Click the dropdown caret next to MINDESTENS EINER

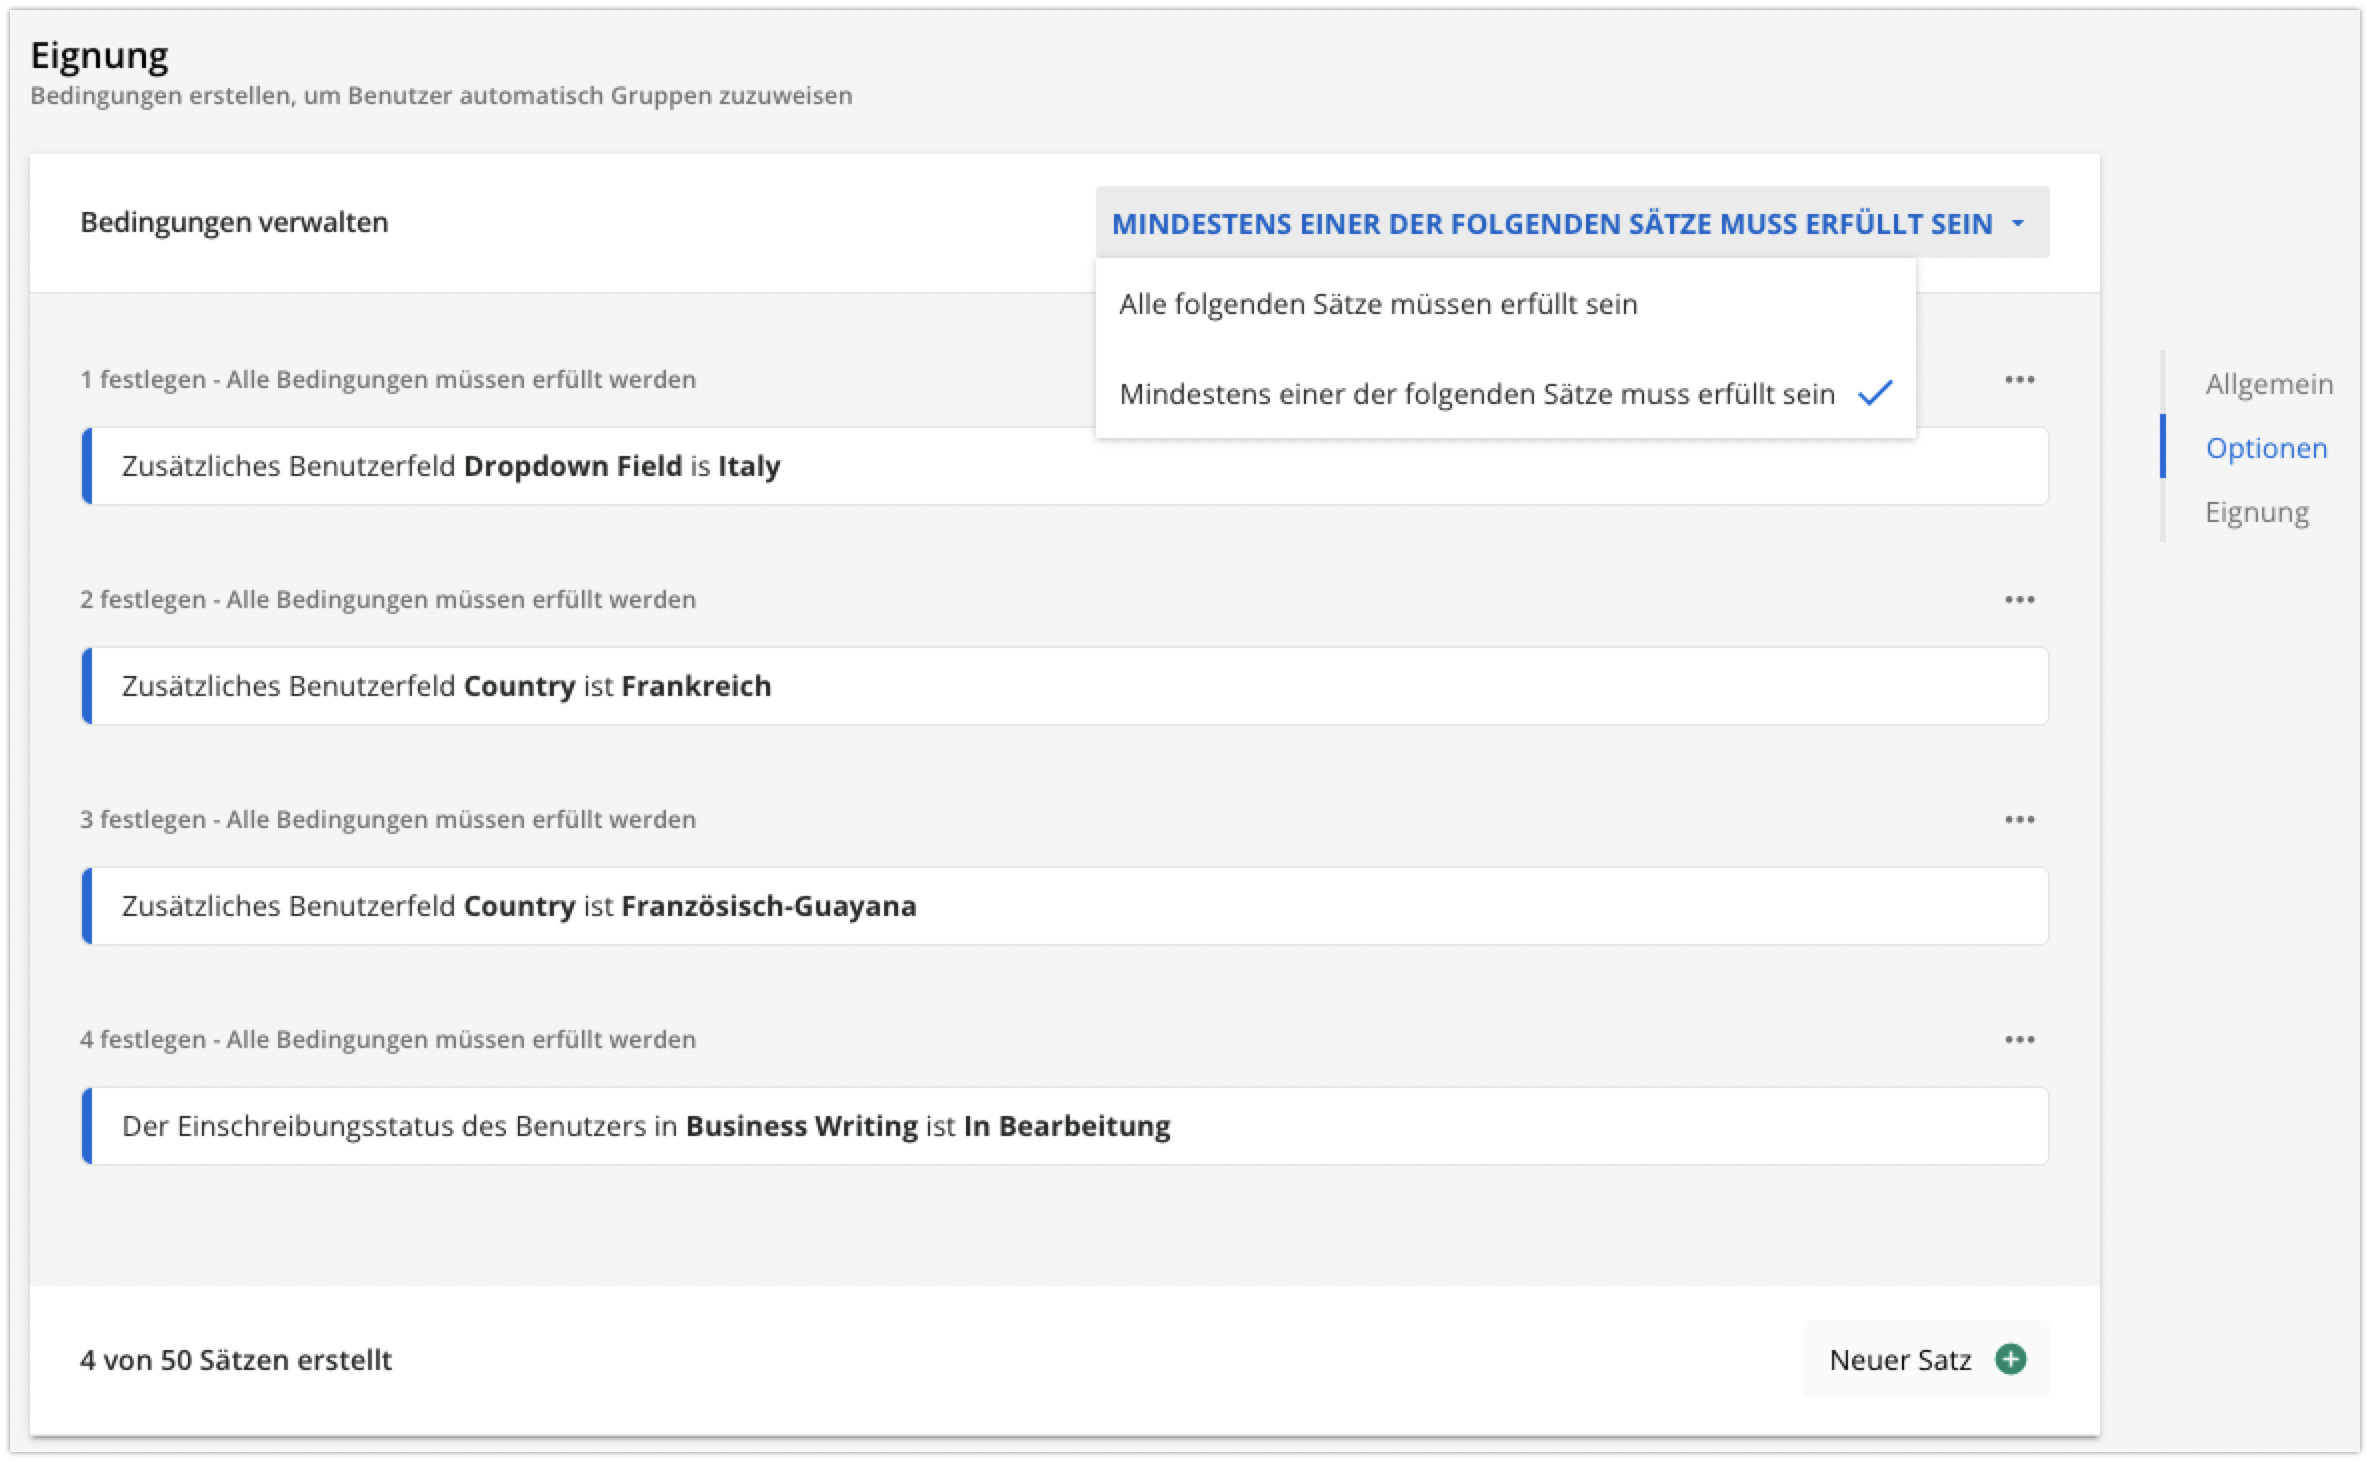click(x=2018, y=223)
